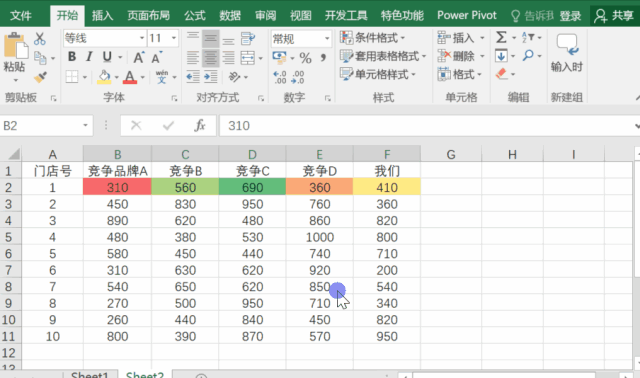
Task: Open the font name dropdown 等线
Action: pyautogui.click(x=142, y=38)
